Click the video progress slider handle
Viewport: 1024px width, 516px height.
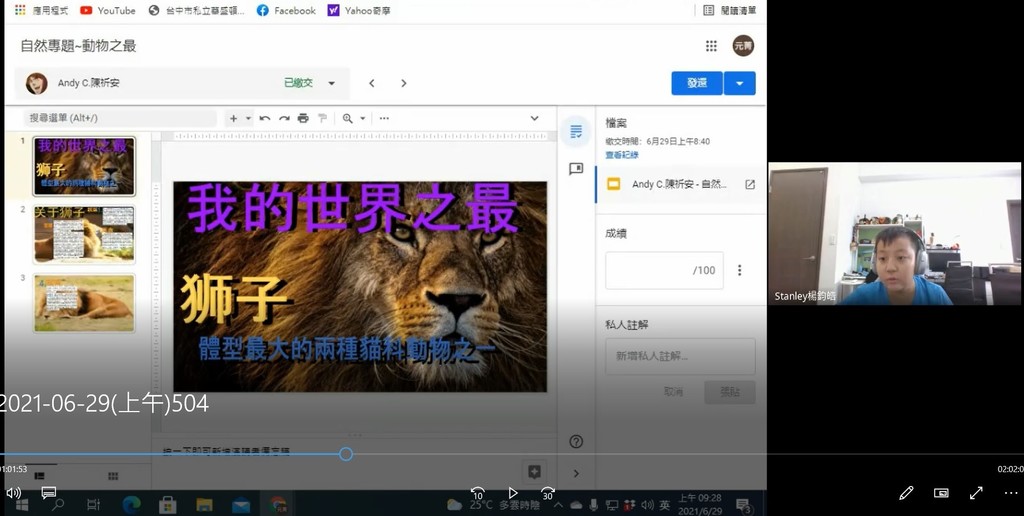[346, 454]
